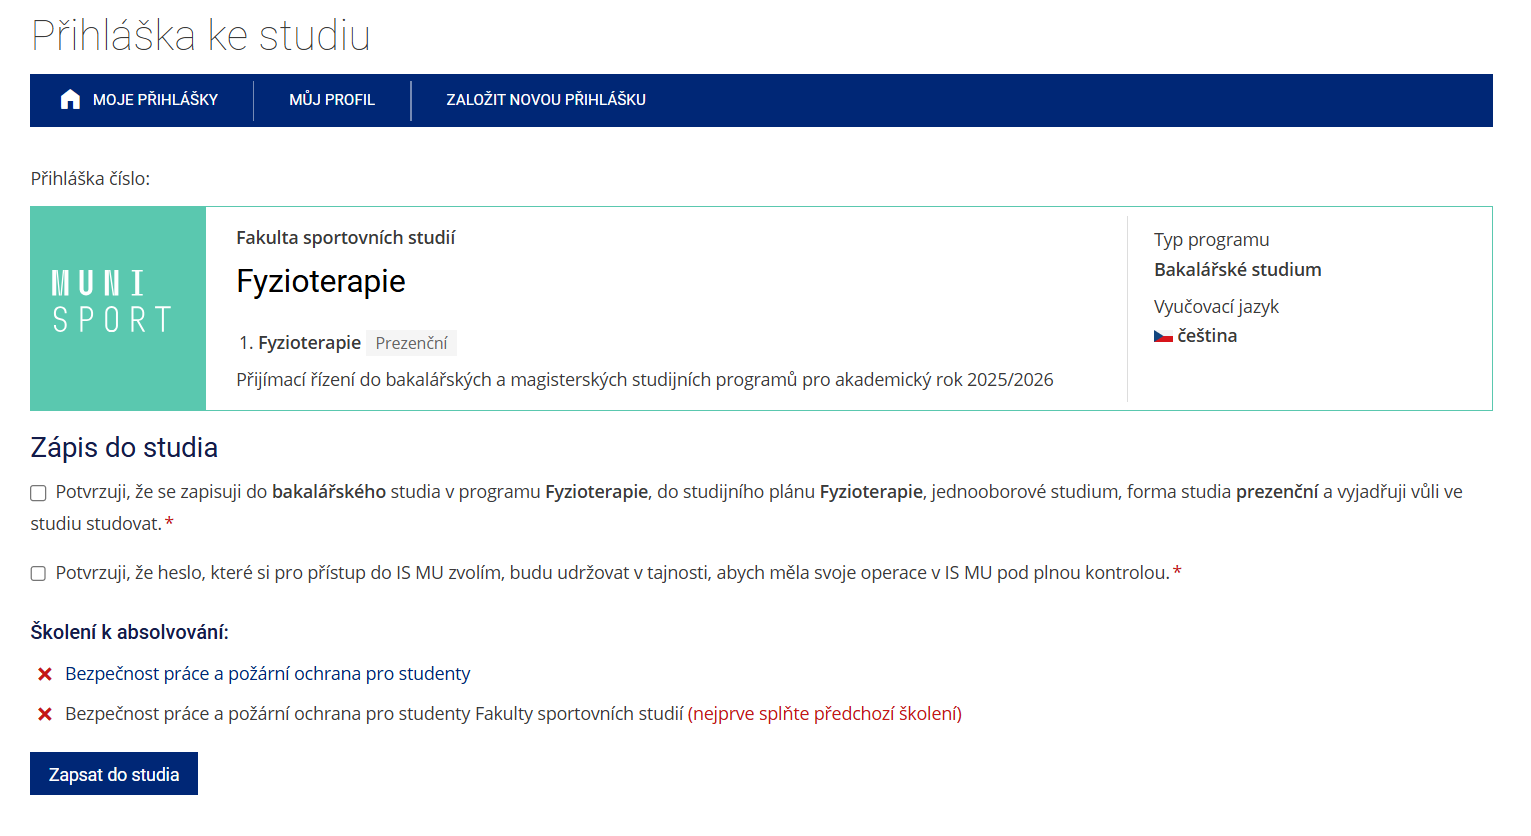1531x836 pixels.
Task: Click the Typ programu label
Action: point(1211,240)
